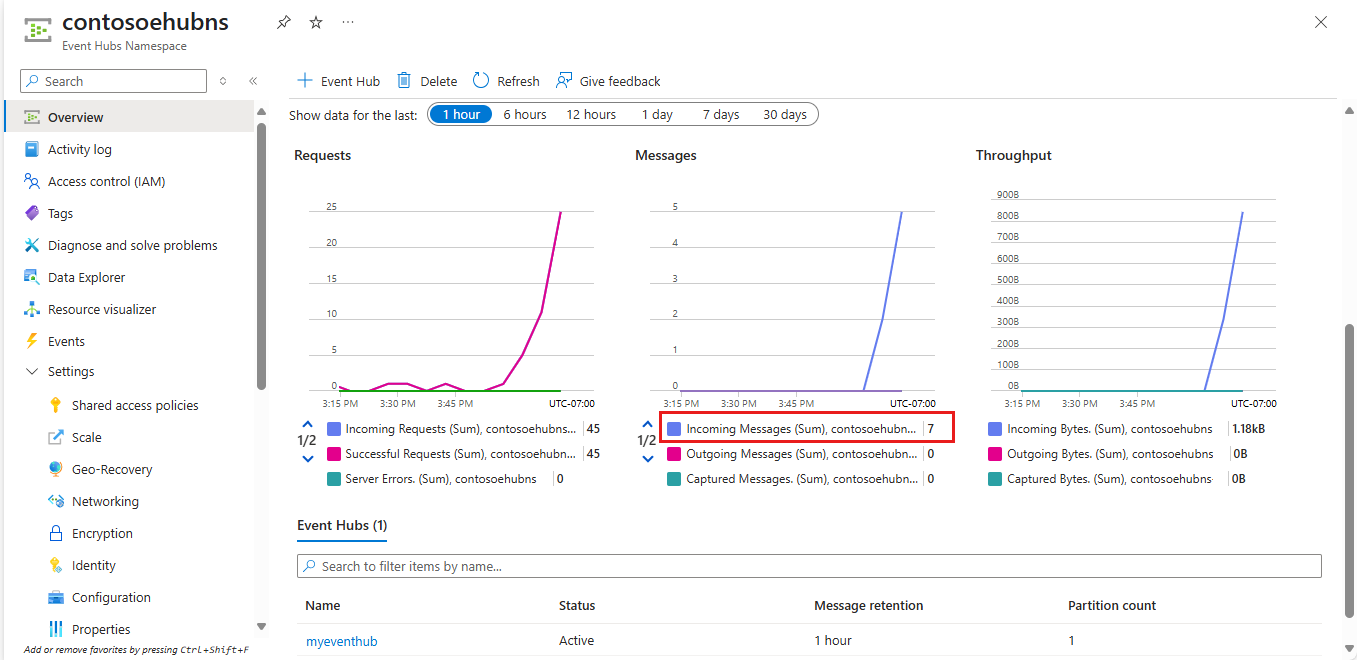
Task: Click the Incoming Messages legend color swatch
Action: (x=674, y=429)
